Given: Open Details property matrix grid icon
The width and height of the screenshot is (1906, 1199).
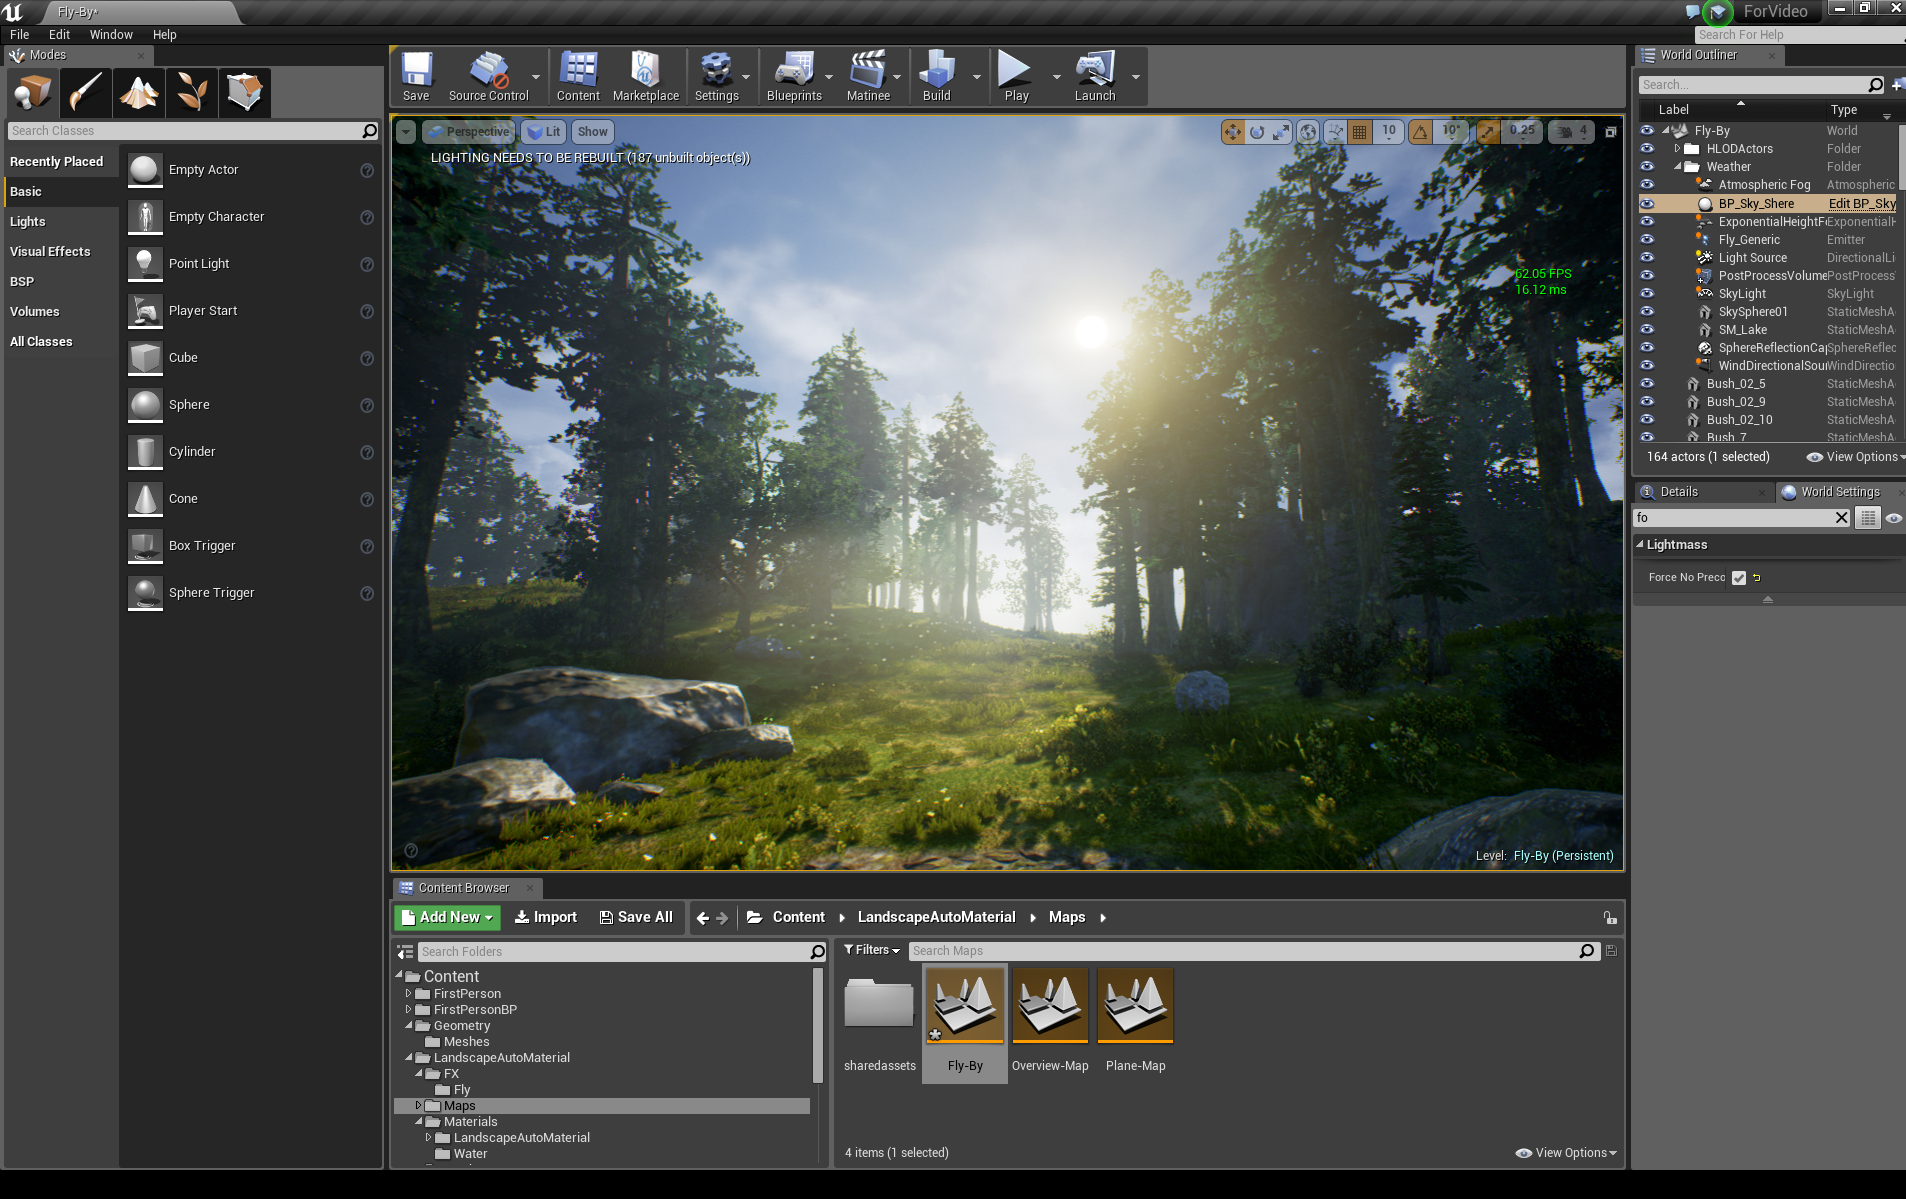Looking at the screenshot, I should 1867,518.
